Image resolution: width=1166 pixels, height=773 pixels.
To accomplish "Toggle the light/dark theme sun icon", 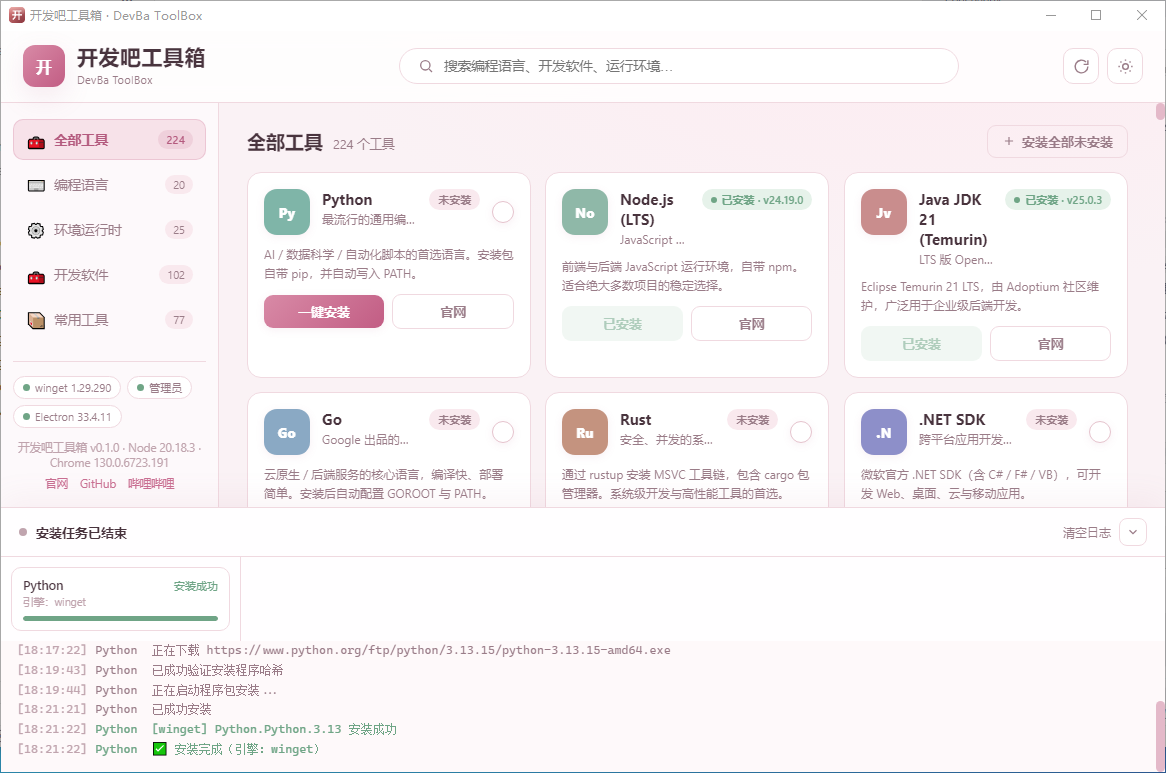I will [1125, 67].
